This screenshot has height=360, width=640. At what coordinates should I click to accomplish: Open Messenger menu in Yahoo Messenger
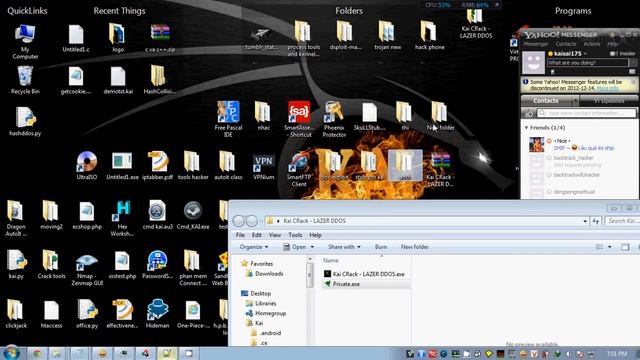pyautogui.click(x=535, y=44)
